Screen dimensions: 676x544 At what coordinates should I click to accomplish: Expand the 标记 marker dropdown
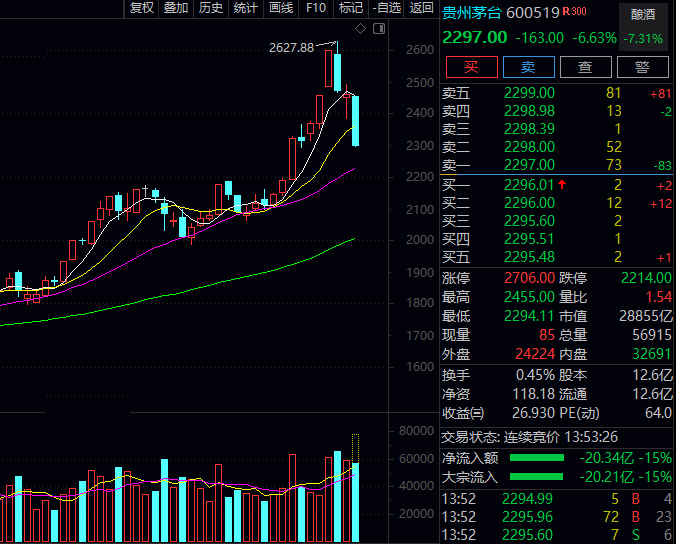coord(350,8)
